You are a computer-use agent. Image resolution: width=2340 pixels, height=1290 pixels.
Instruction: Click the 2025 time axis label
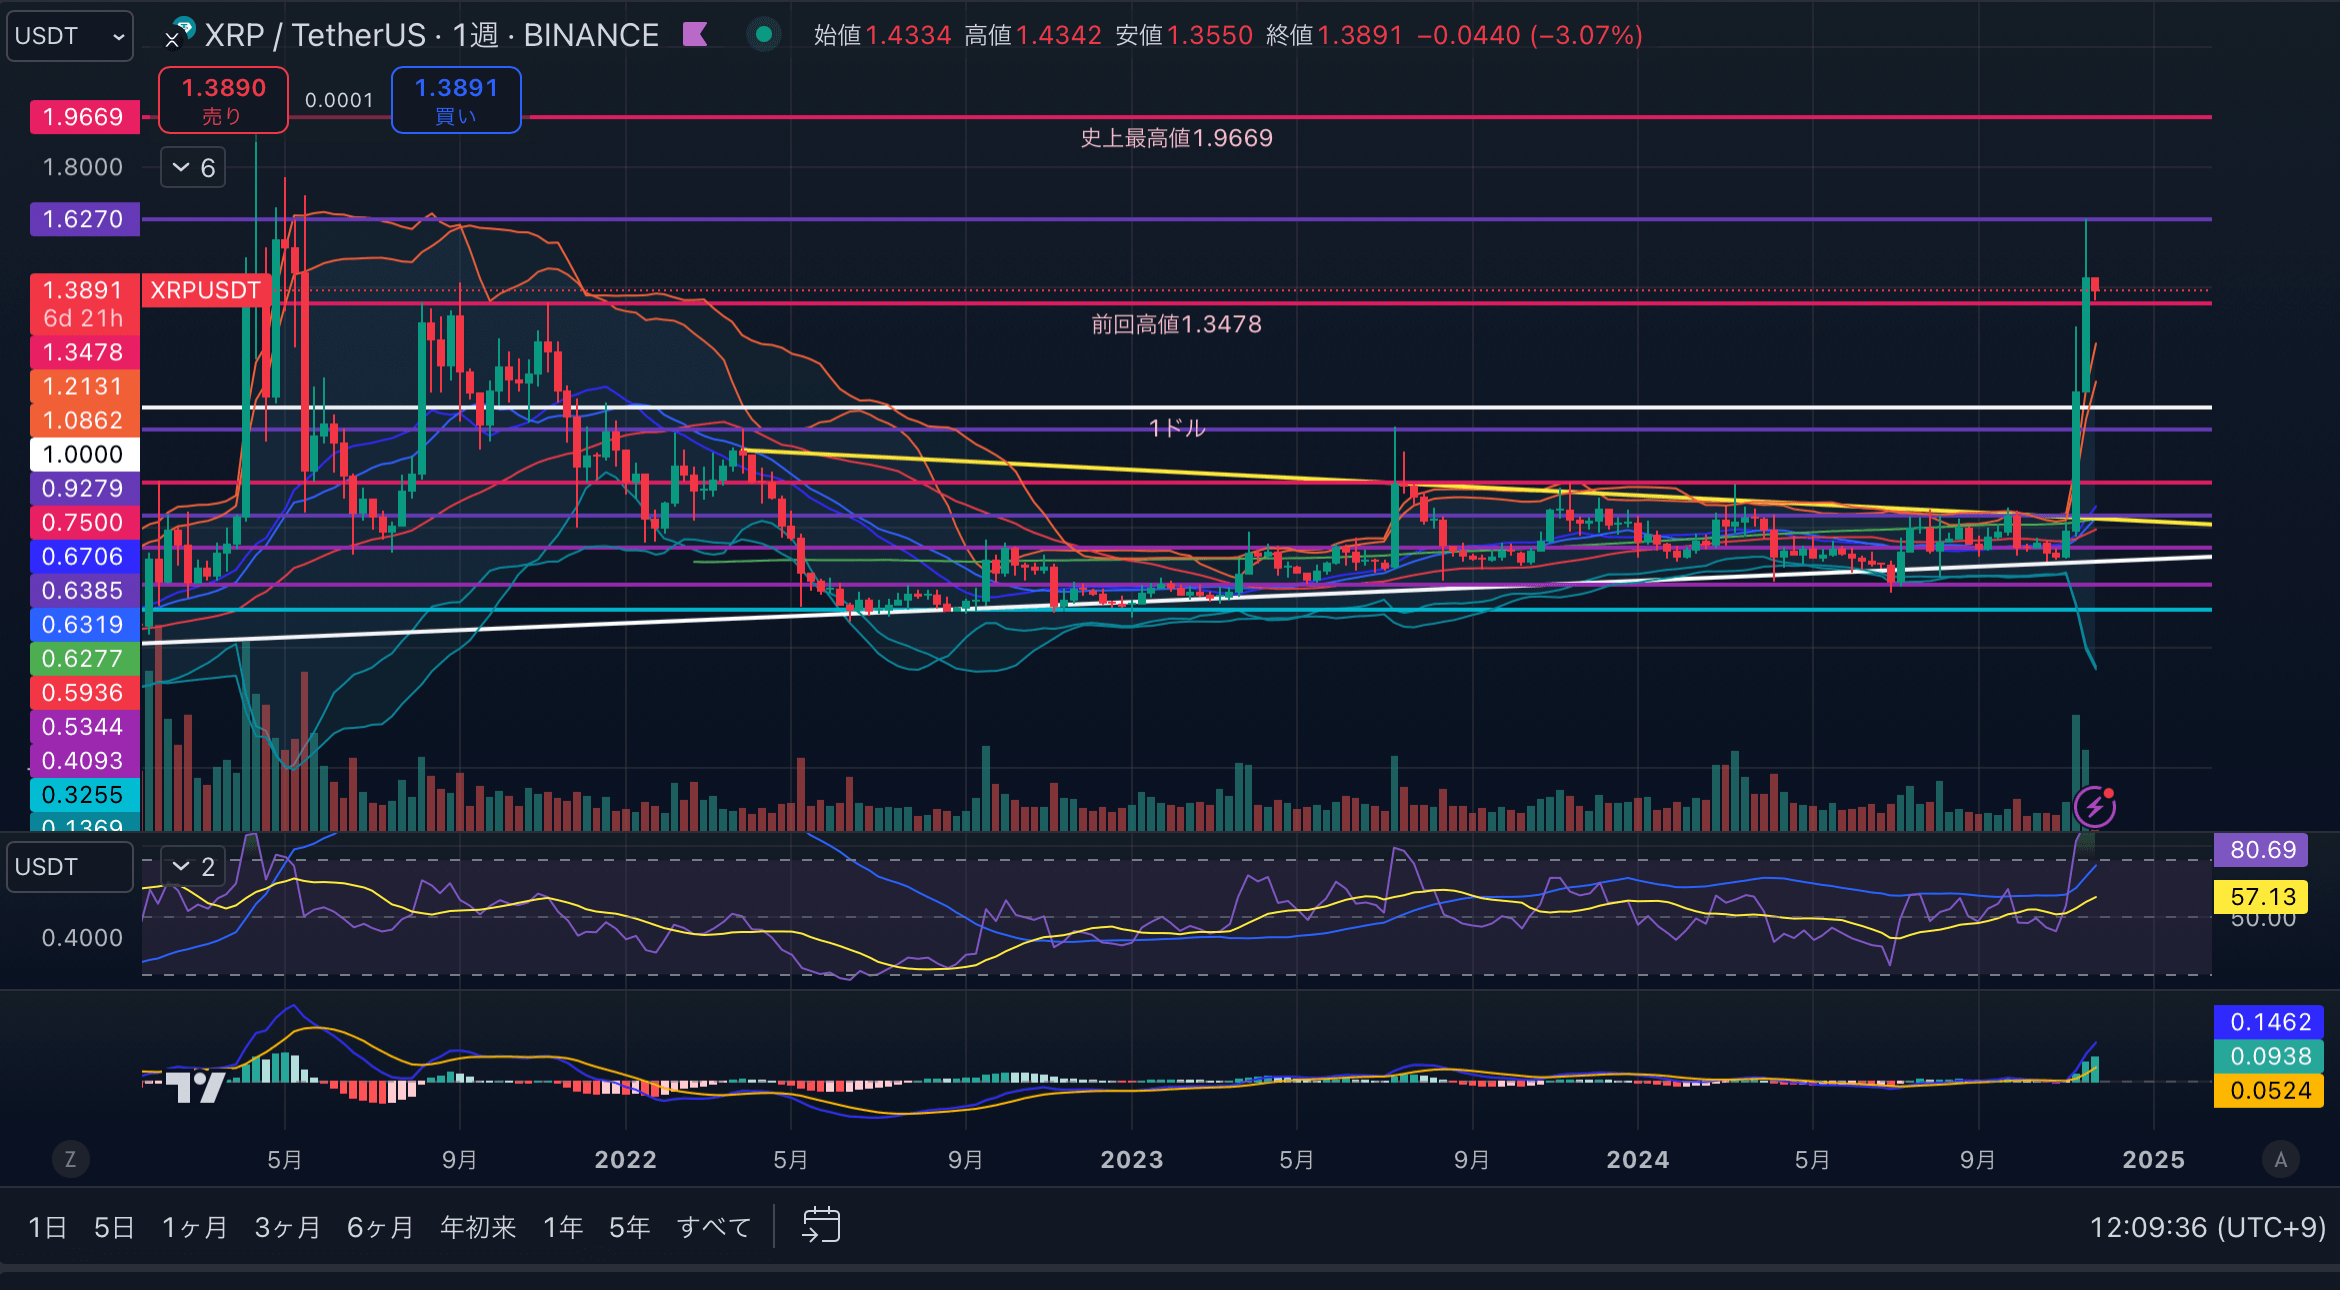2154,1160
